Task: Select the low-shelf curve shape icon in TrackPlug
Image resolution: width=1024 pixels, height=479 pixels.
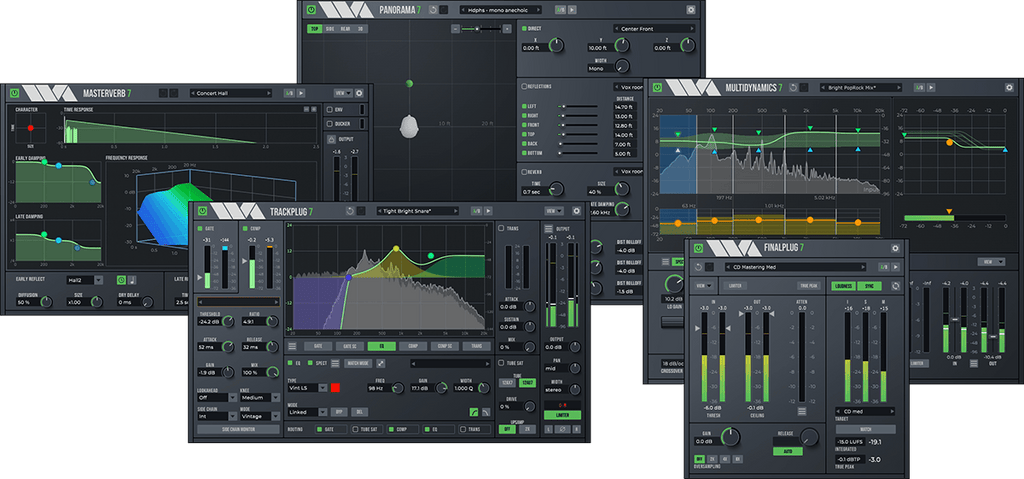Action: coord(473,412)
